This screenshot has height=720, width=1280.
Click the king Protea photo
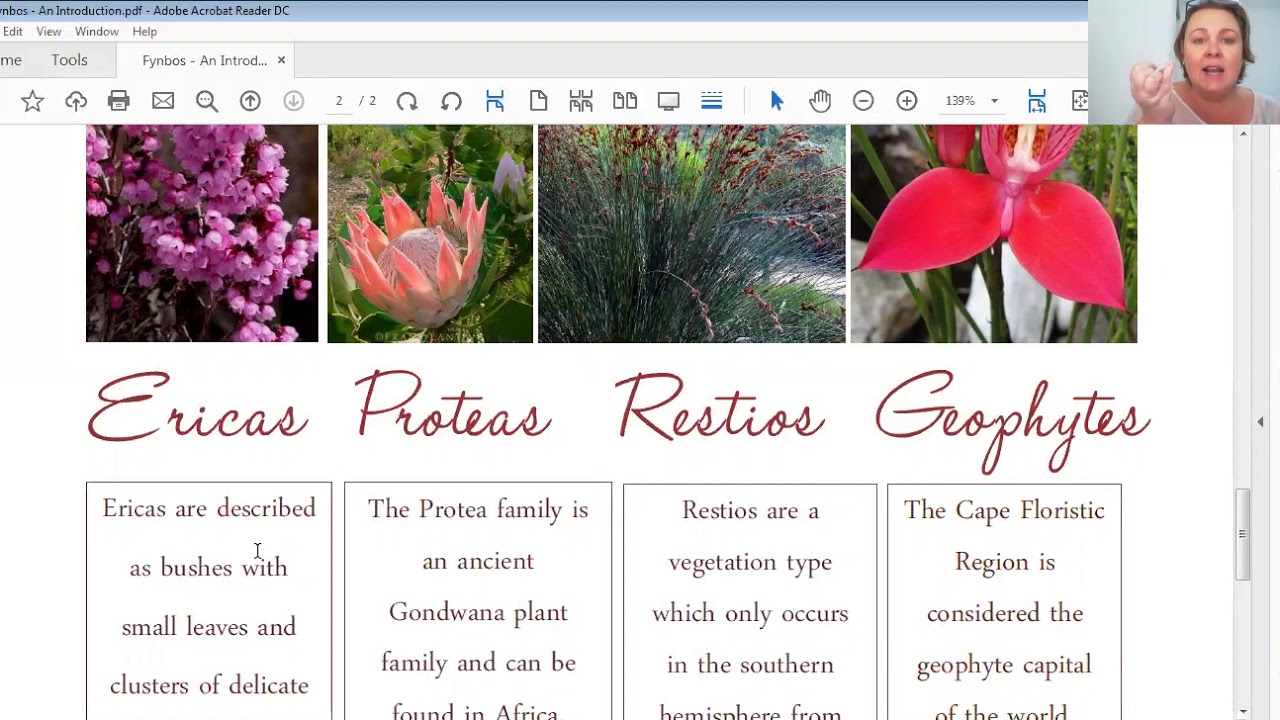(x=430, y=233)
